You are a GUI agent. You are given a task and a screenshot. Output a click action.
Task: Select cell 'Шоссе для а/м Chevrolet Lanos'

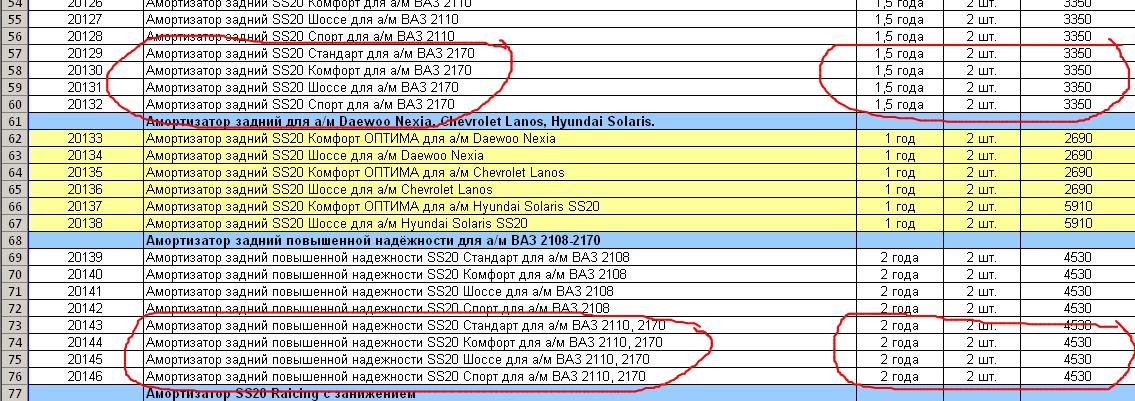tap(499, 190)
